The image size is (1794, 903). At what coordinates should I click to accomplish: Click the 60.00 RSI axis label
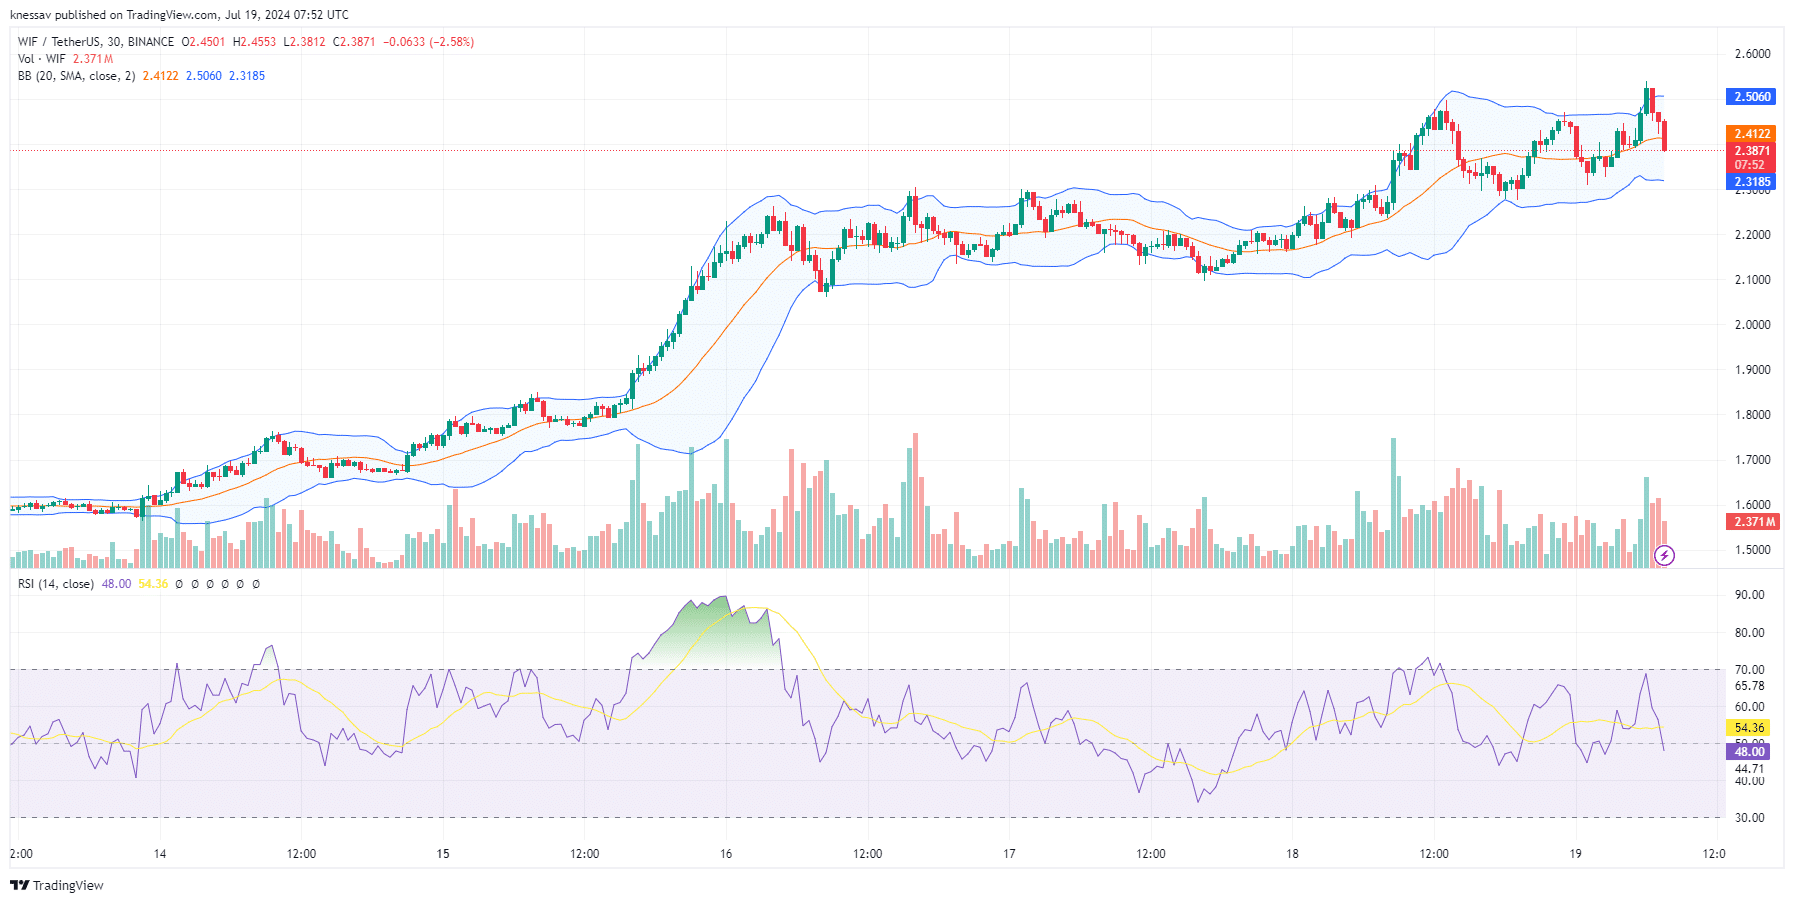1749,707
